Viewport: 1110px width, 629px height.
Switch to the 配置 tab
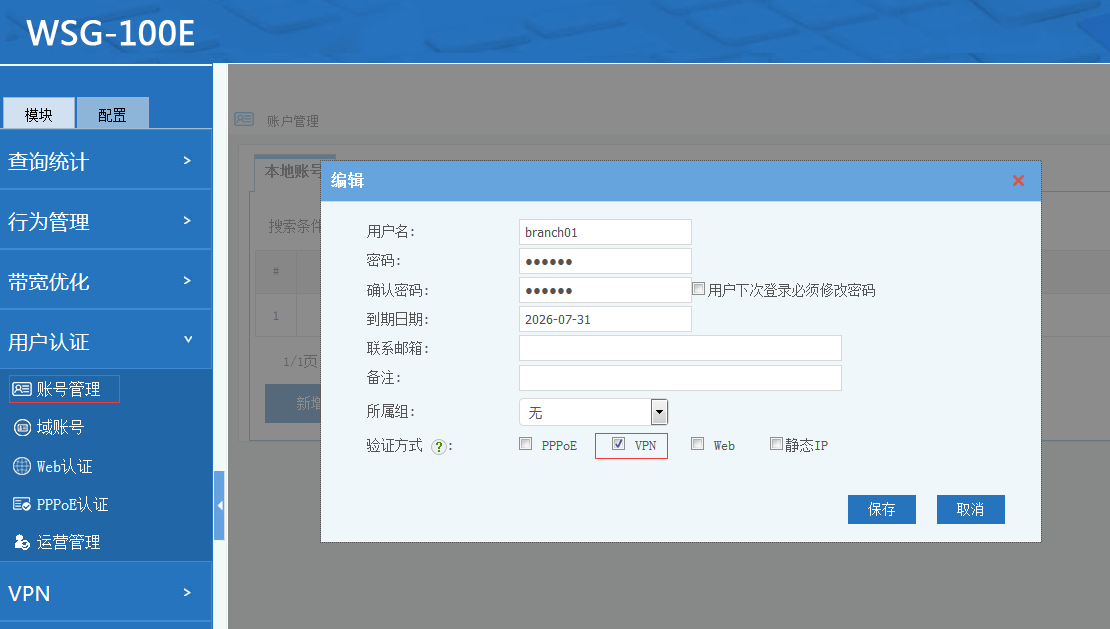112,114
